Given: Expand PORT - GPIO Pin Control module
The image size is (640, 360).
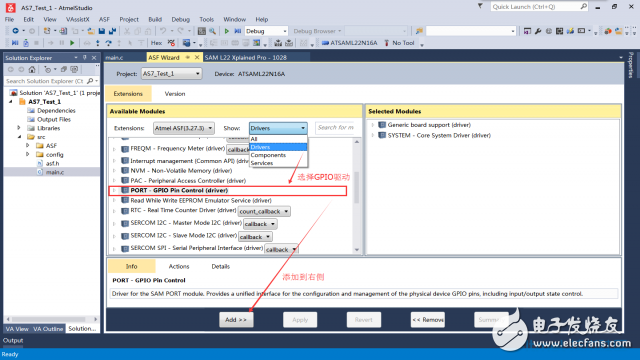Looking at the screenshot, I should click(x=114, y=191).
